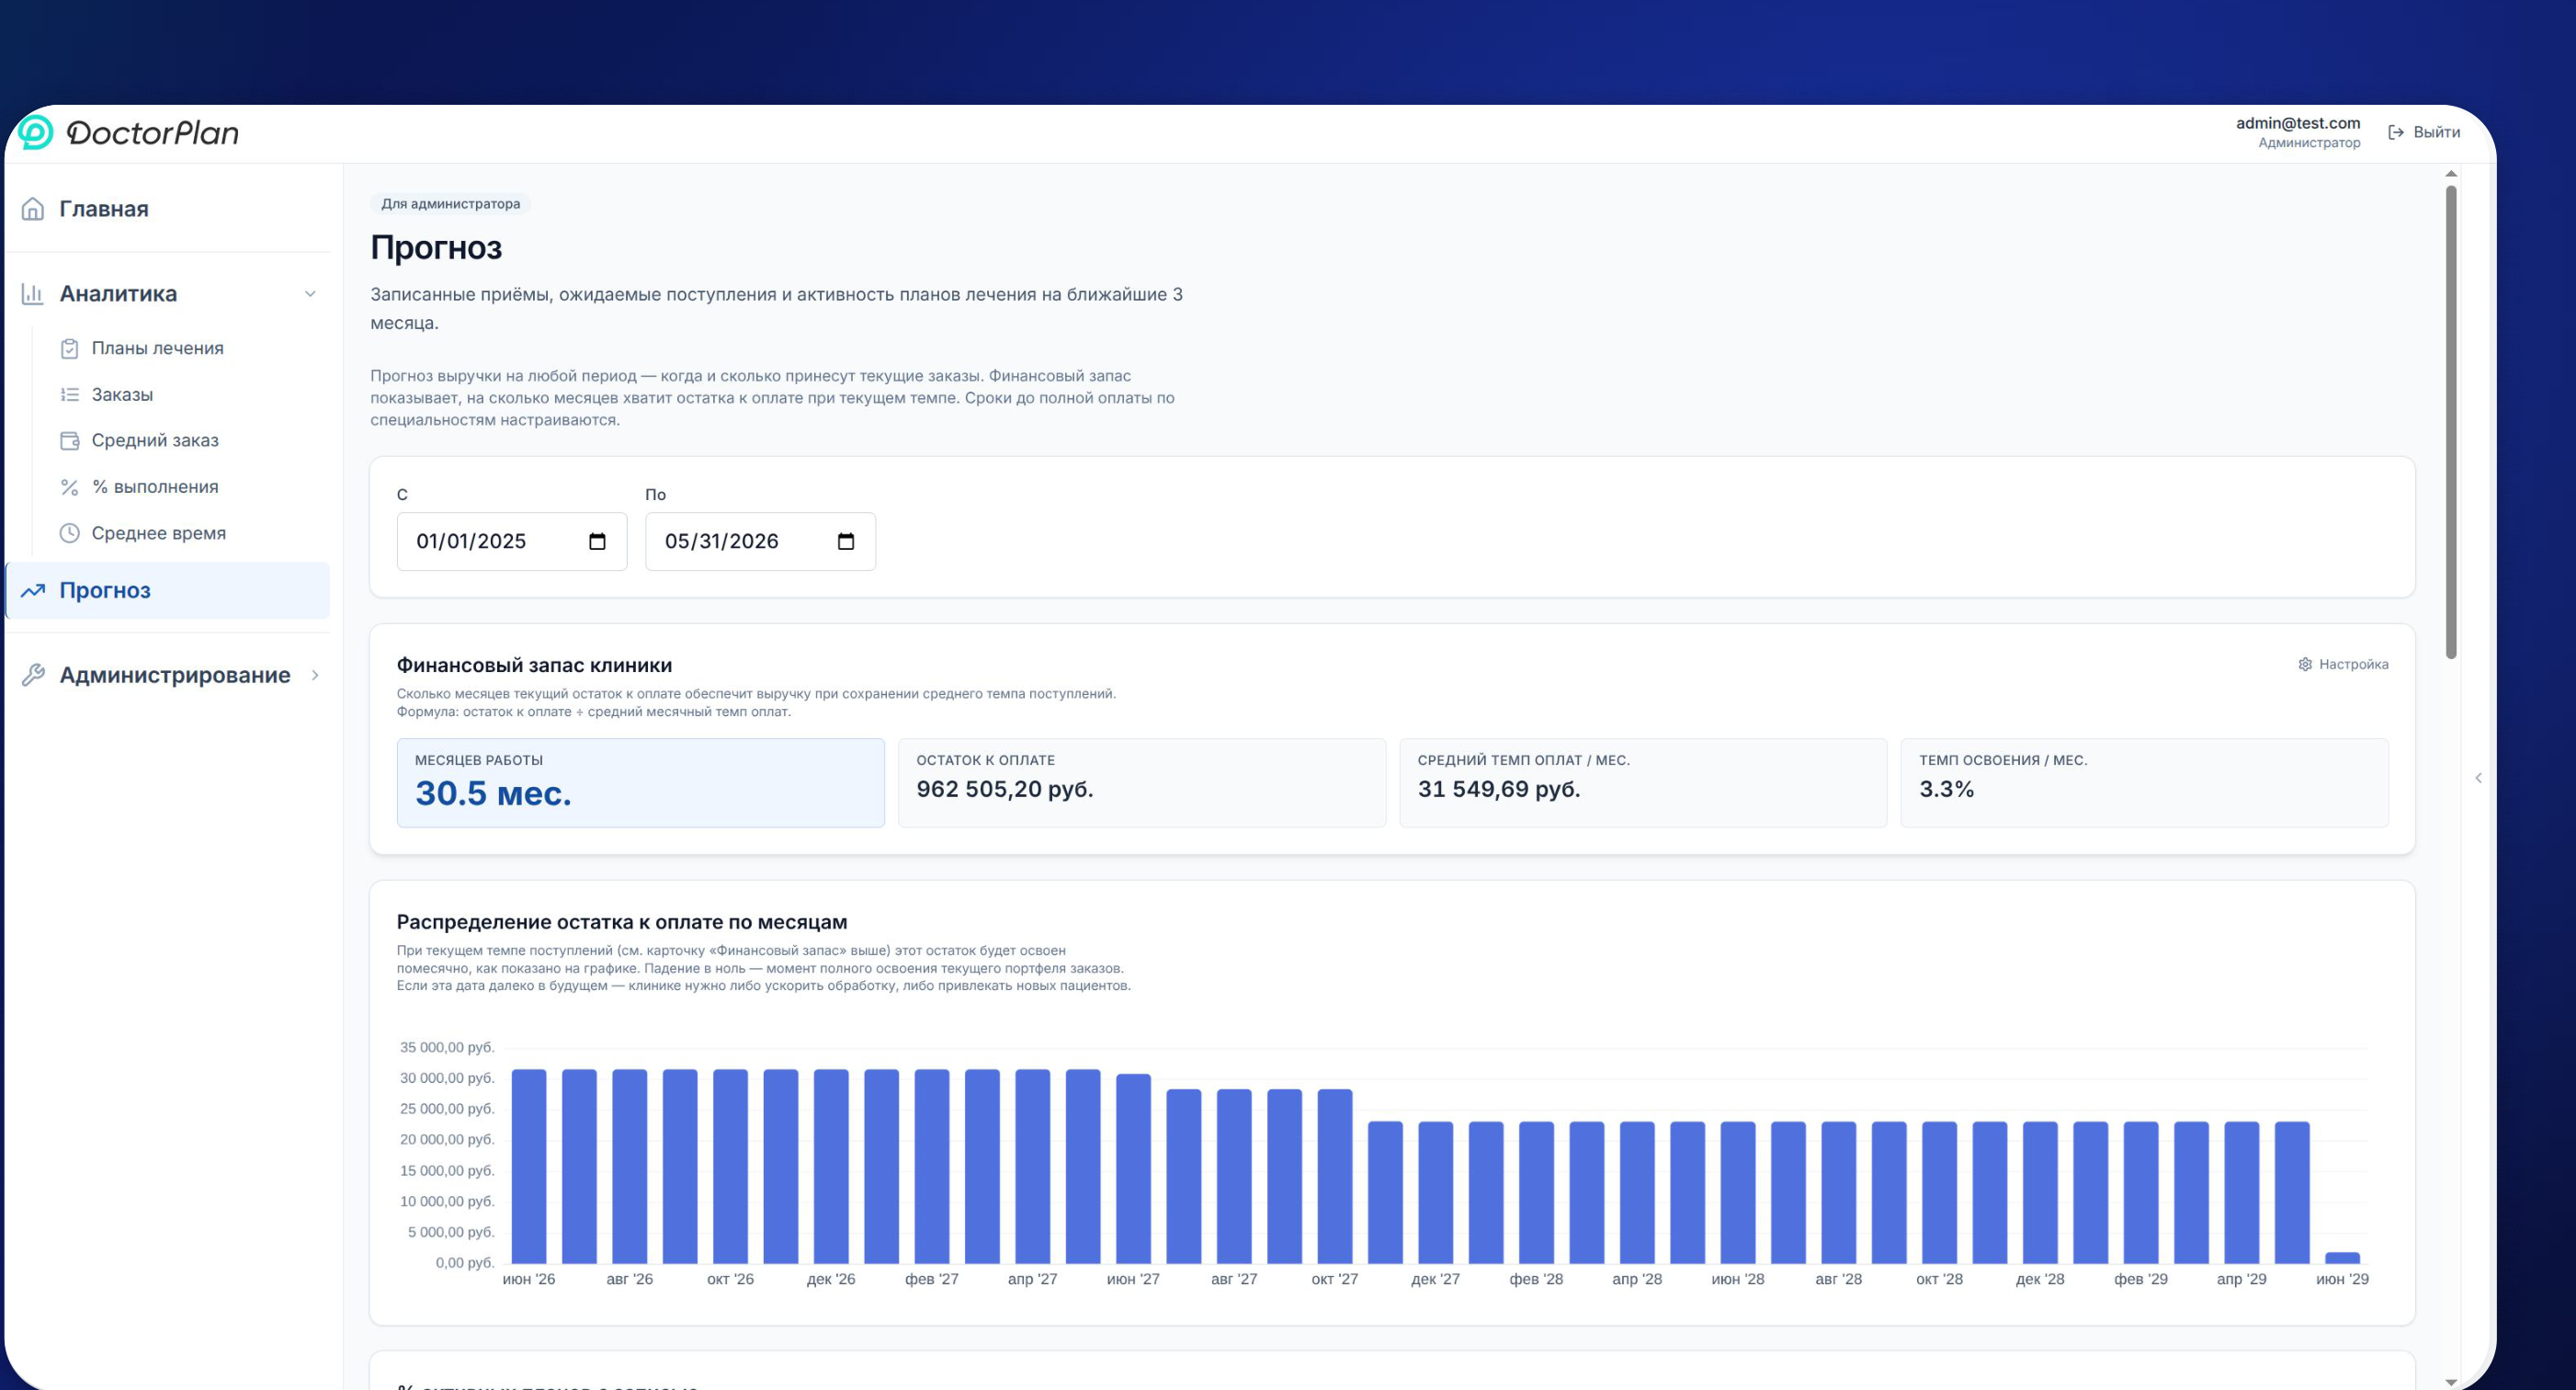Image resolution: width=2576 pixels, height=1390 pixels.
Task: Click the 35 000,00 руб. axis label
Action: [447, 1047]
